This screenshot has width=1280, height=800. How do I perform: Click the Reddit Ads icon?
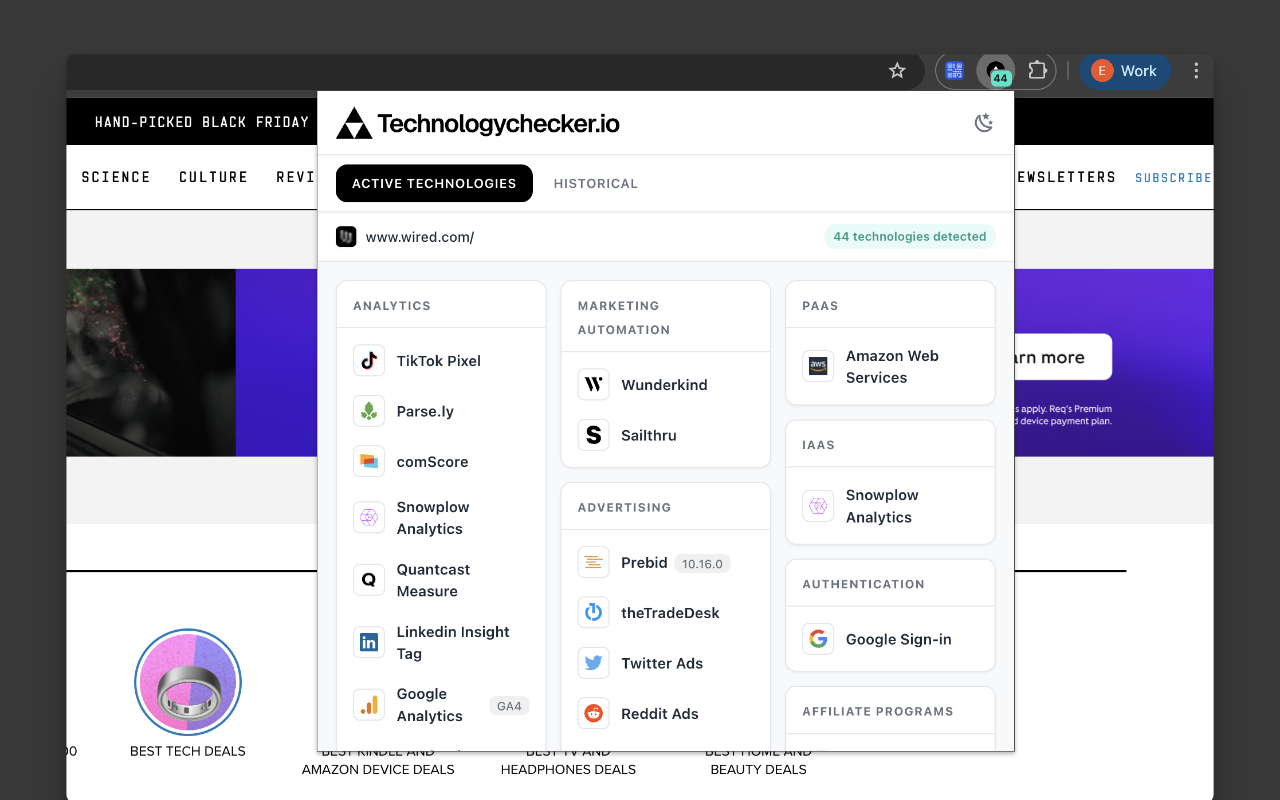pyautogui.click(x=594, y=714)
